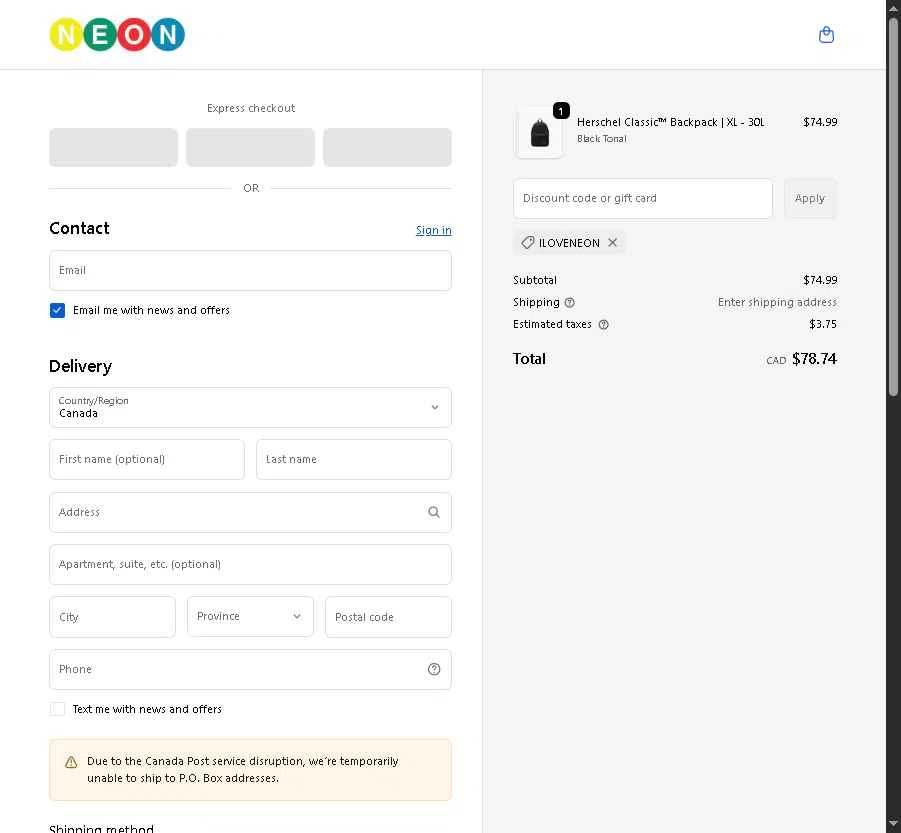Open the Country/Region dropdown
Screen dimensions: 901x833
click(x=250, y=407)
